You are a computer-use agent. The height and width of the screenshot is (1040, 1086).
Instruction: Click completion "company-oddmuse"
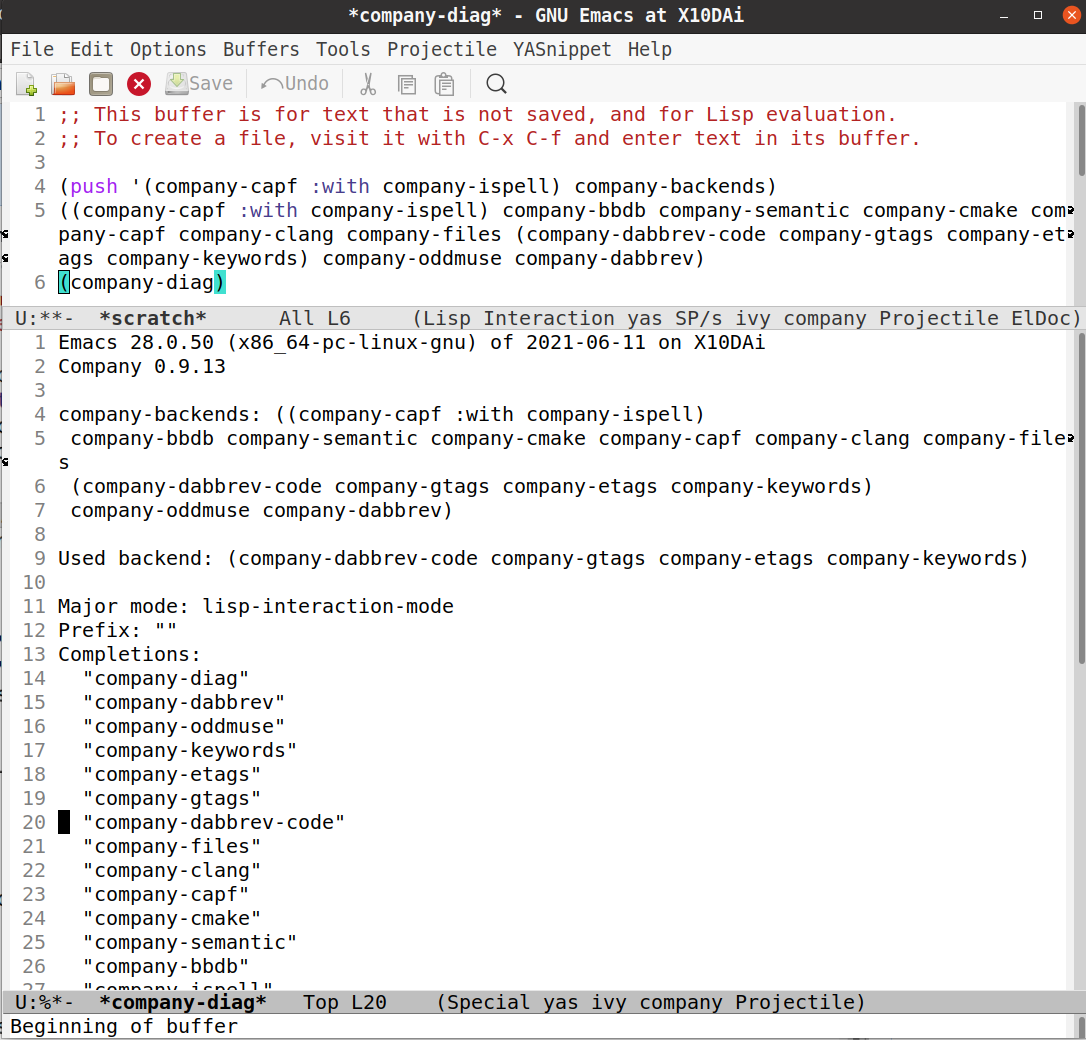pos(184,726)
